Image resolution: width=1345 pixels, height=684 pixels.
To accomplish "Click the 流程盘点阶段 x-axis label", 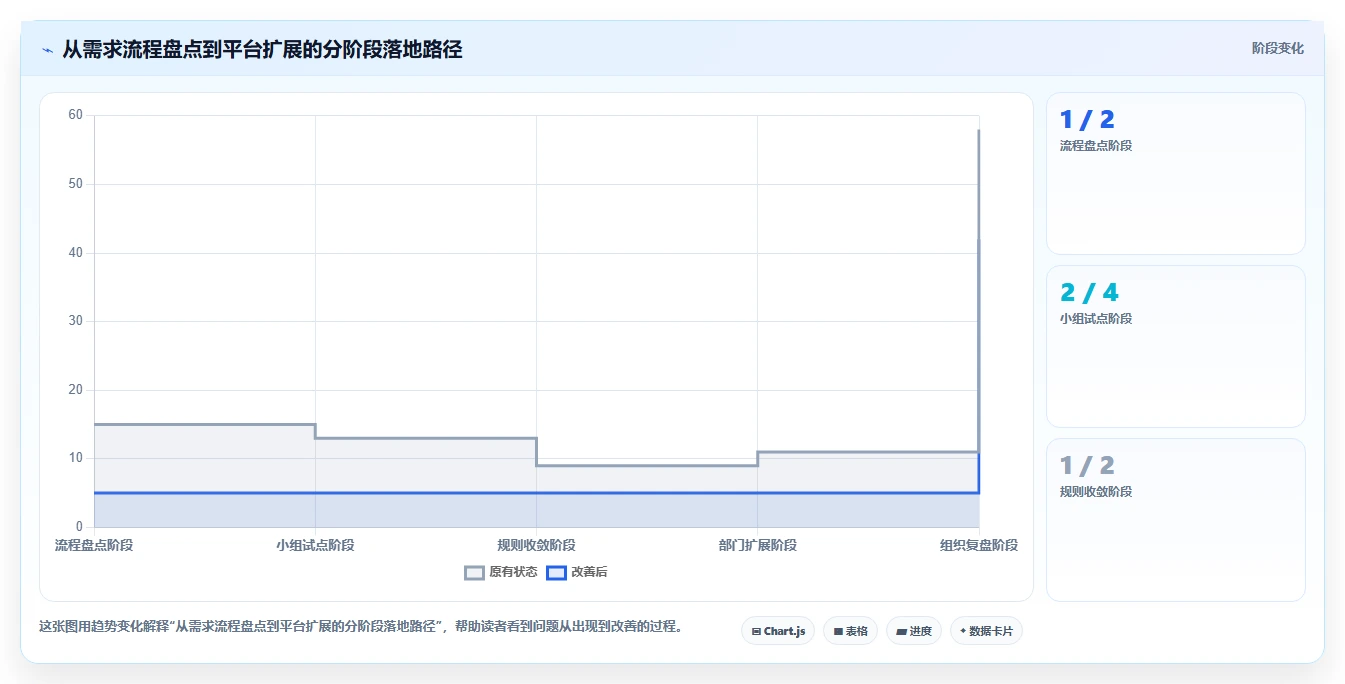I will (94, 545).
